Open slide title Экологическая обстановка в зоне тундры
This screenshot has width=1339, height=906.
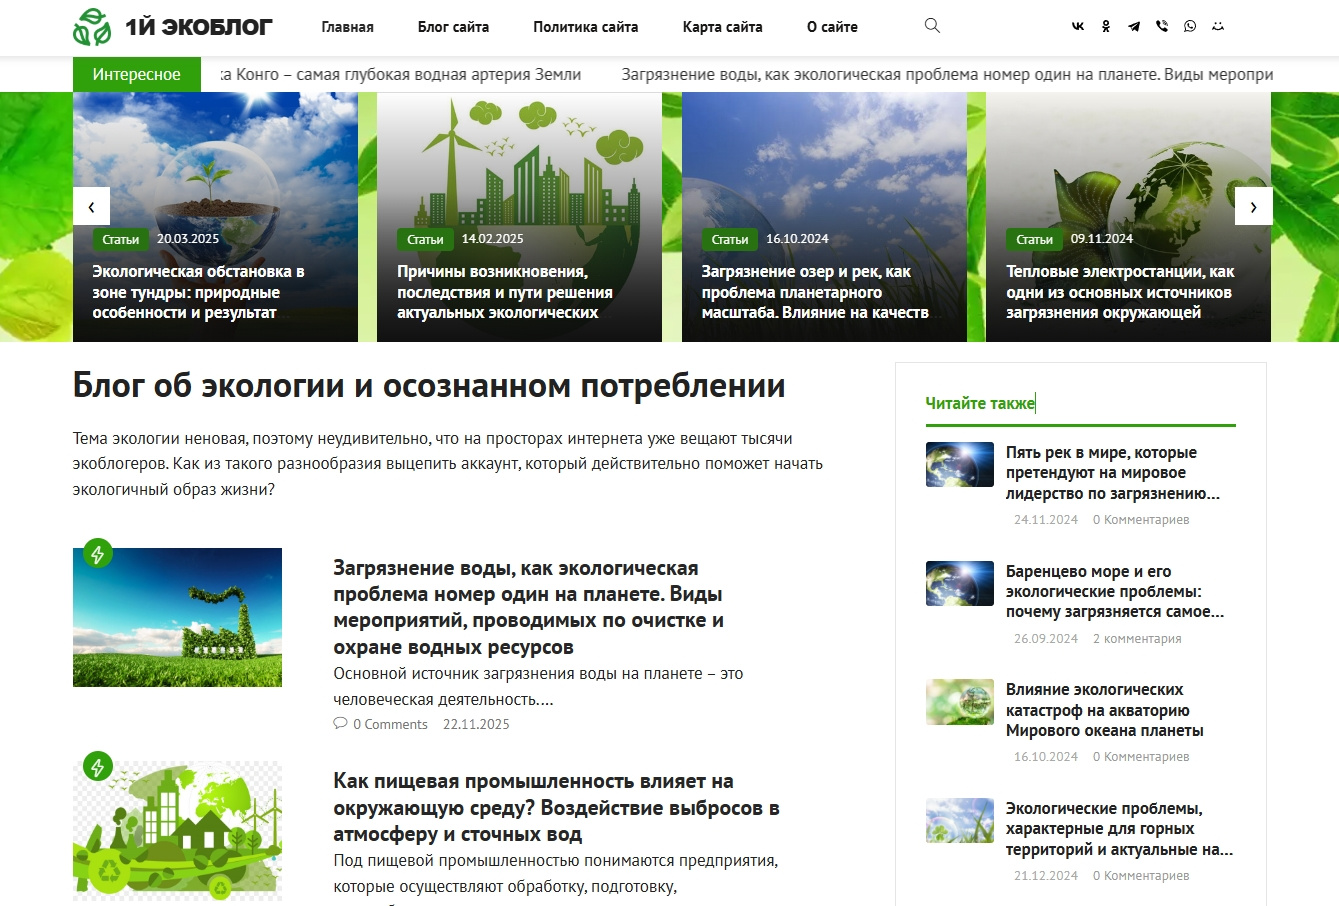tap(198, 292)
